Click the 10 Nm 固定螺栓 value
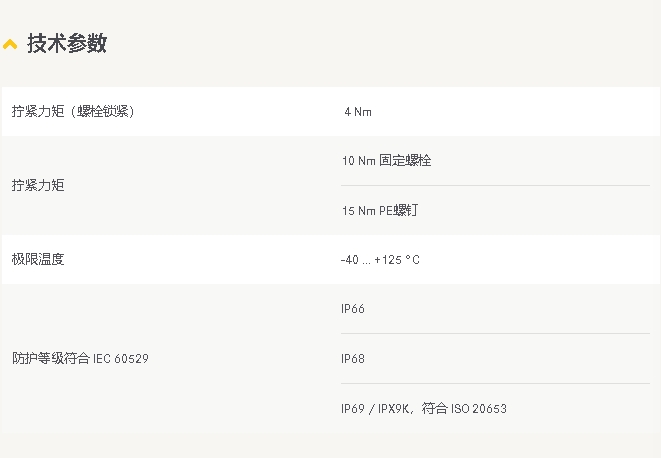This screenshot has height=458, width=661. click(387, 161)
